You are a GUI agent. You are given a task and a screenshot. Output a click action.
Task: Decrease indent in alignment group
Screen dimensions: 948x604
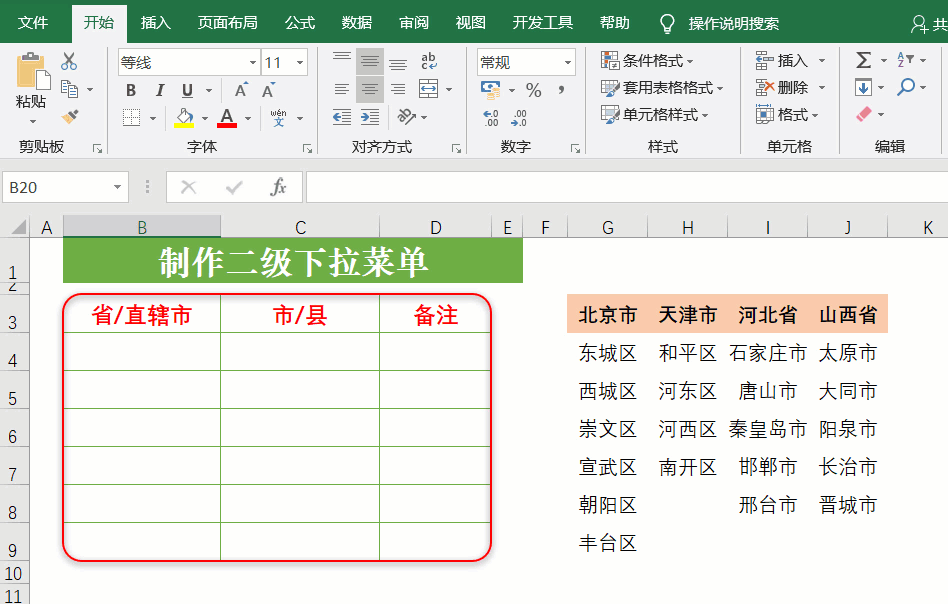pyautogui.click(x=342, y=117)
